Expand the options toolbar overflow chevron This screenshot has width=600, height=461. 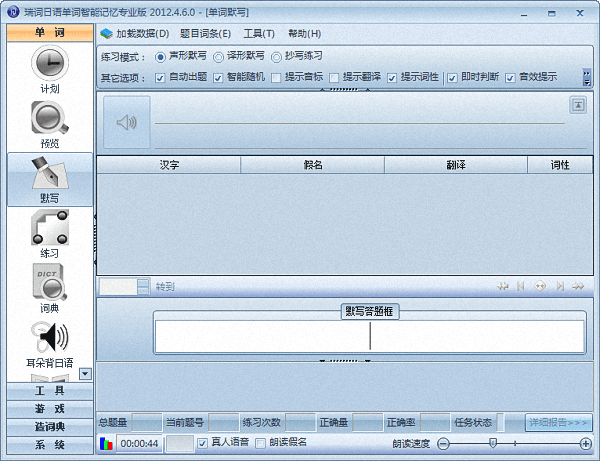coord(587,77)
